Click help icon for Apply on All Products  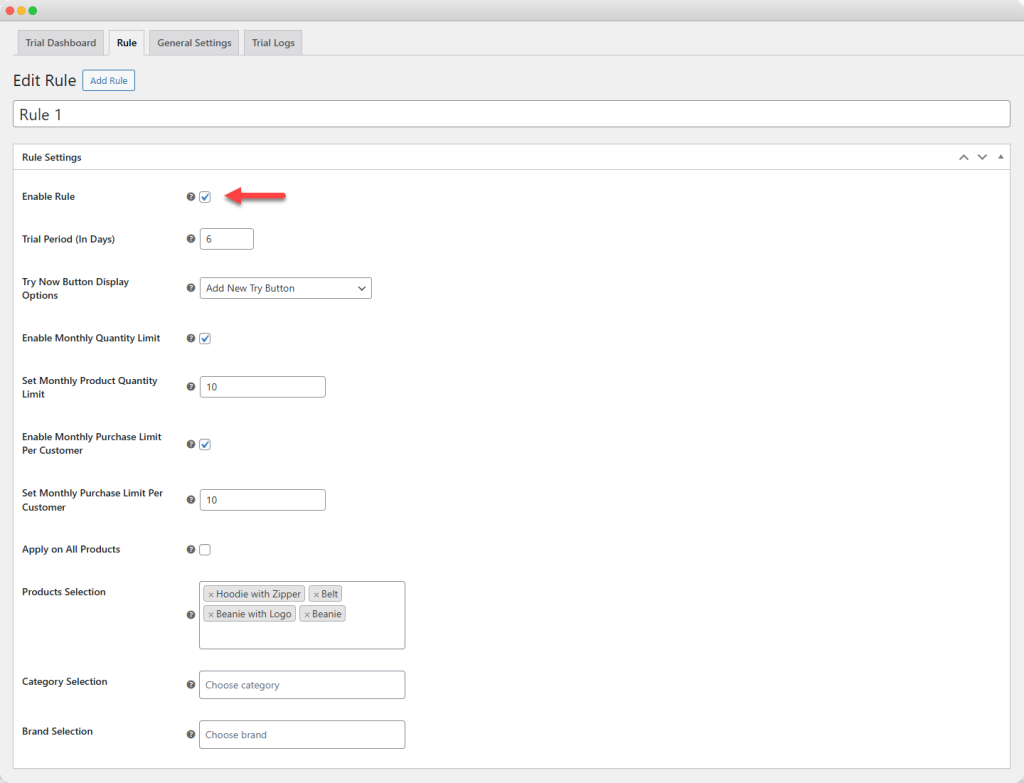tap(191, 550)
